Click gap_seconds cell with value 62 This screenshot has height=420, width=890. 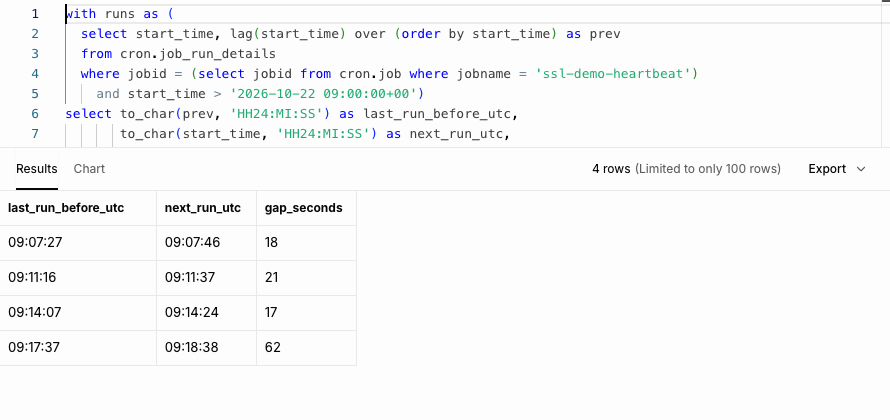point(307,347)
